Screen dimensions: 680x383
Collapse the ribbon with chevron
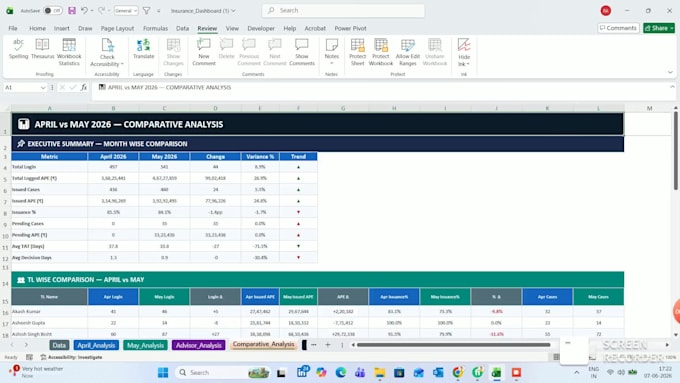[670, 72]
